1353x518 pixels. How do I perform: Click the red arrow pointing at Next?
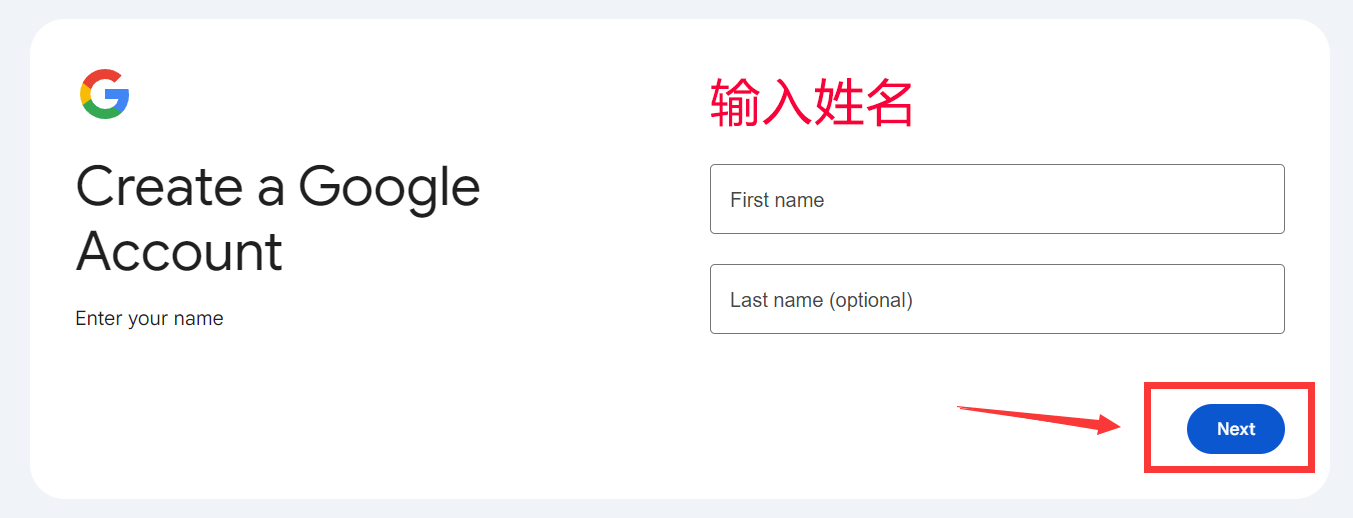[x=1030, y=417]
